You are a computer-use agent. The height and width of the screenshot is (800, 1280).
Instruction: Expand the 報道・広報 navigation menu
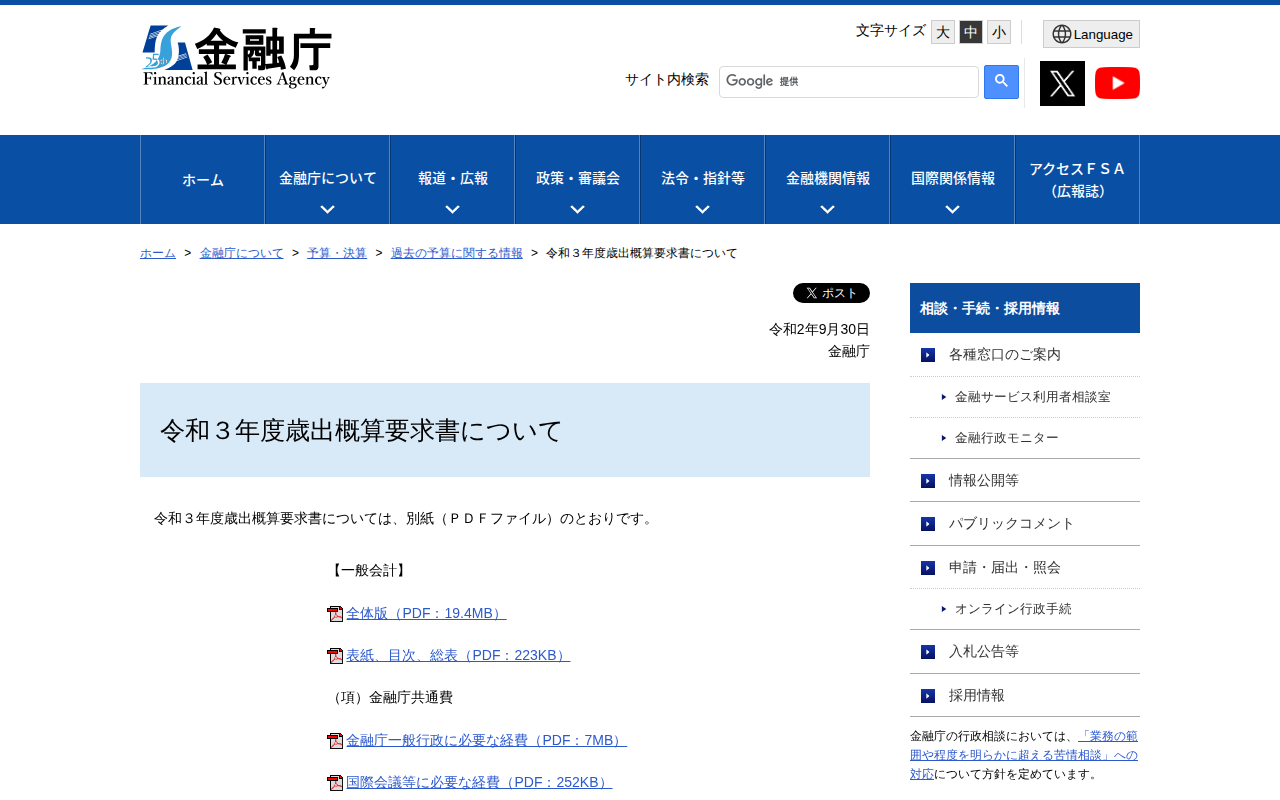point(452,179)
